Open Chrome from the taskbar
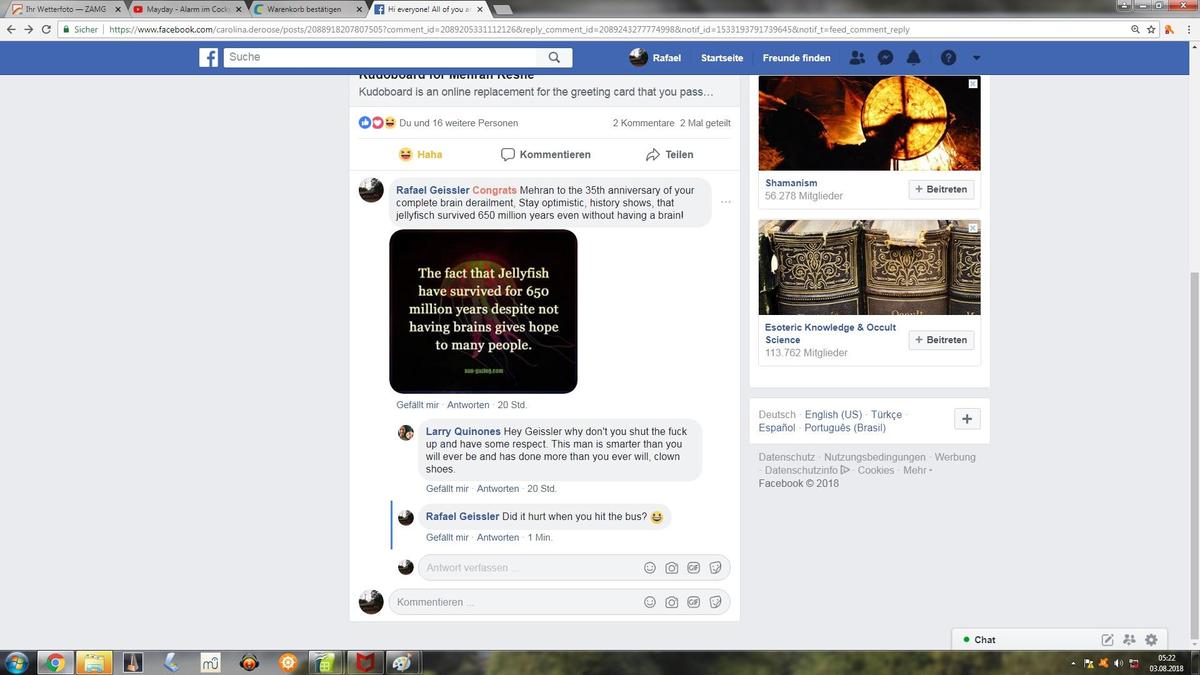 (x=55, y=662)
